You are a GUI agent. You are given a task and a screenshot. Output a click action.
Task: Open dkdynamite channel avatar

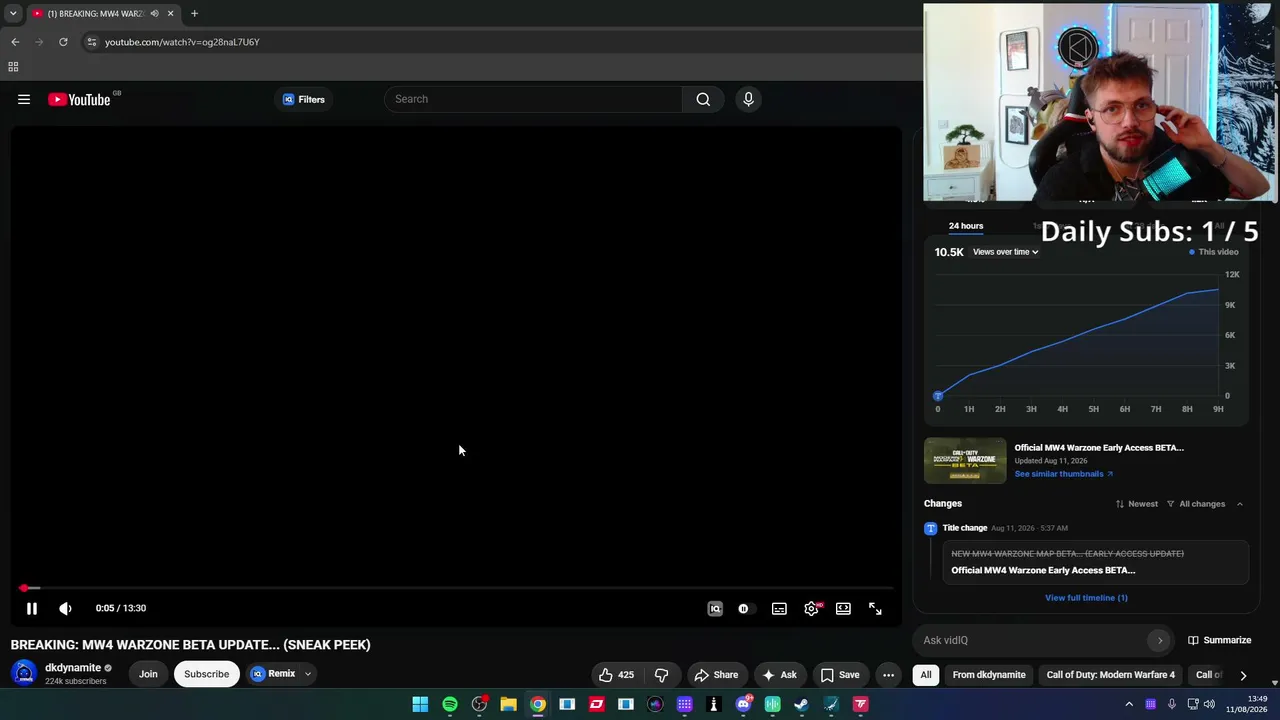pyautogui.click(x=24, y=673)
